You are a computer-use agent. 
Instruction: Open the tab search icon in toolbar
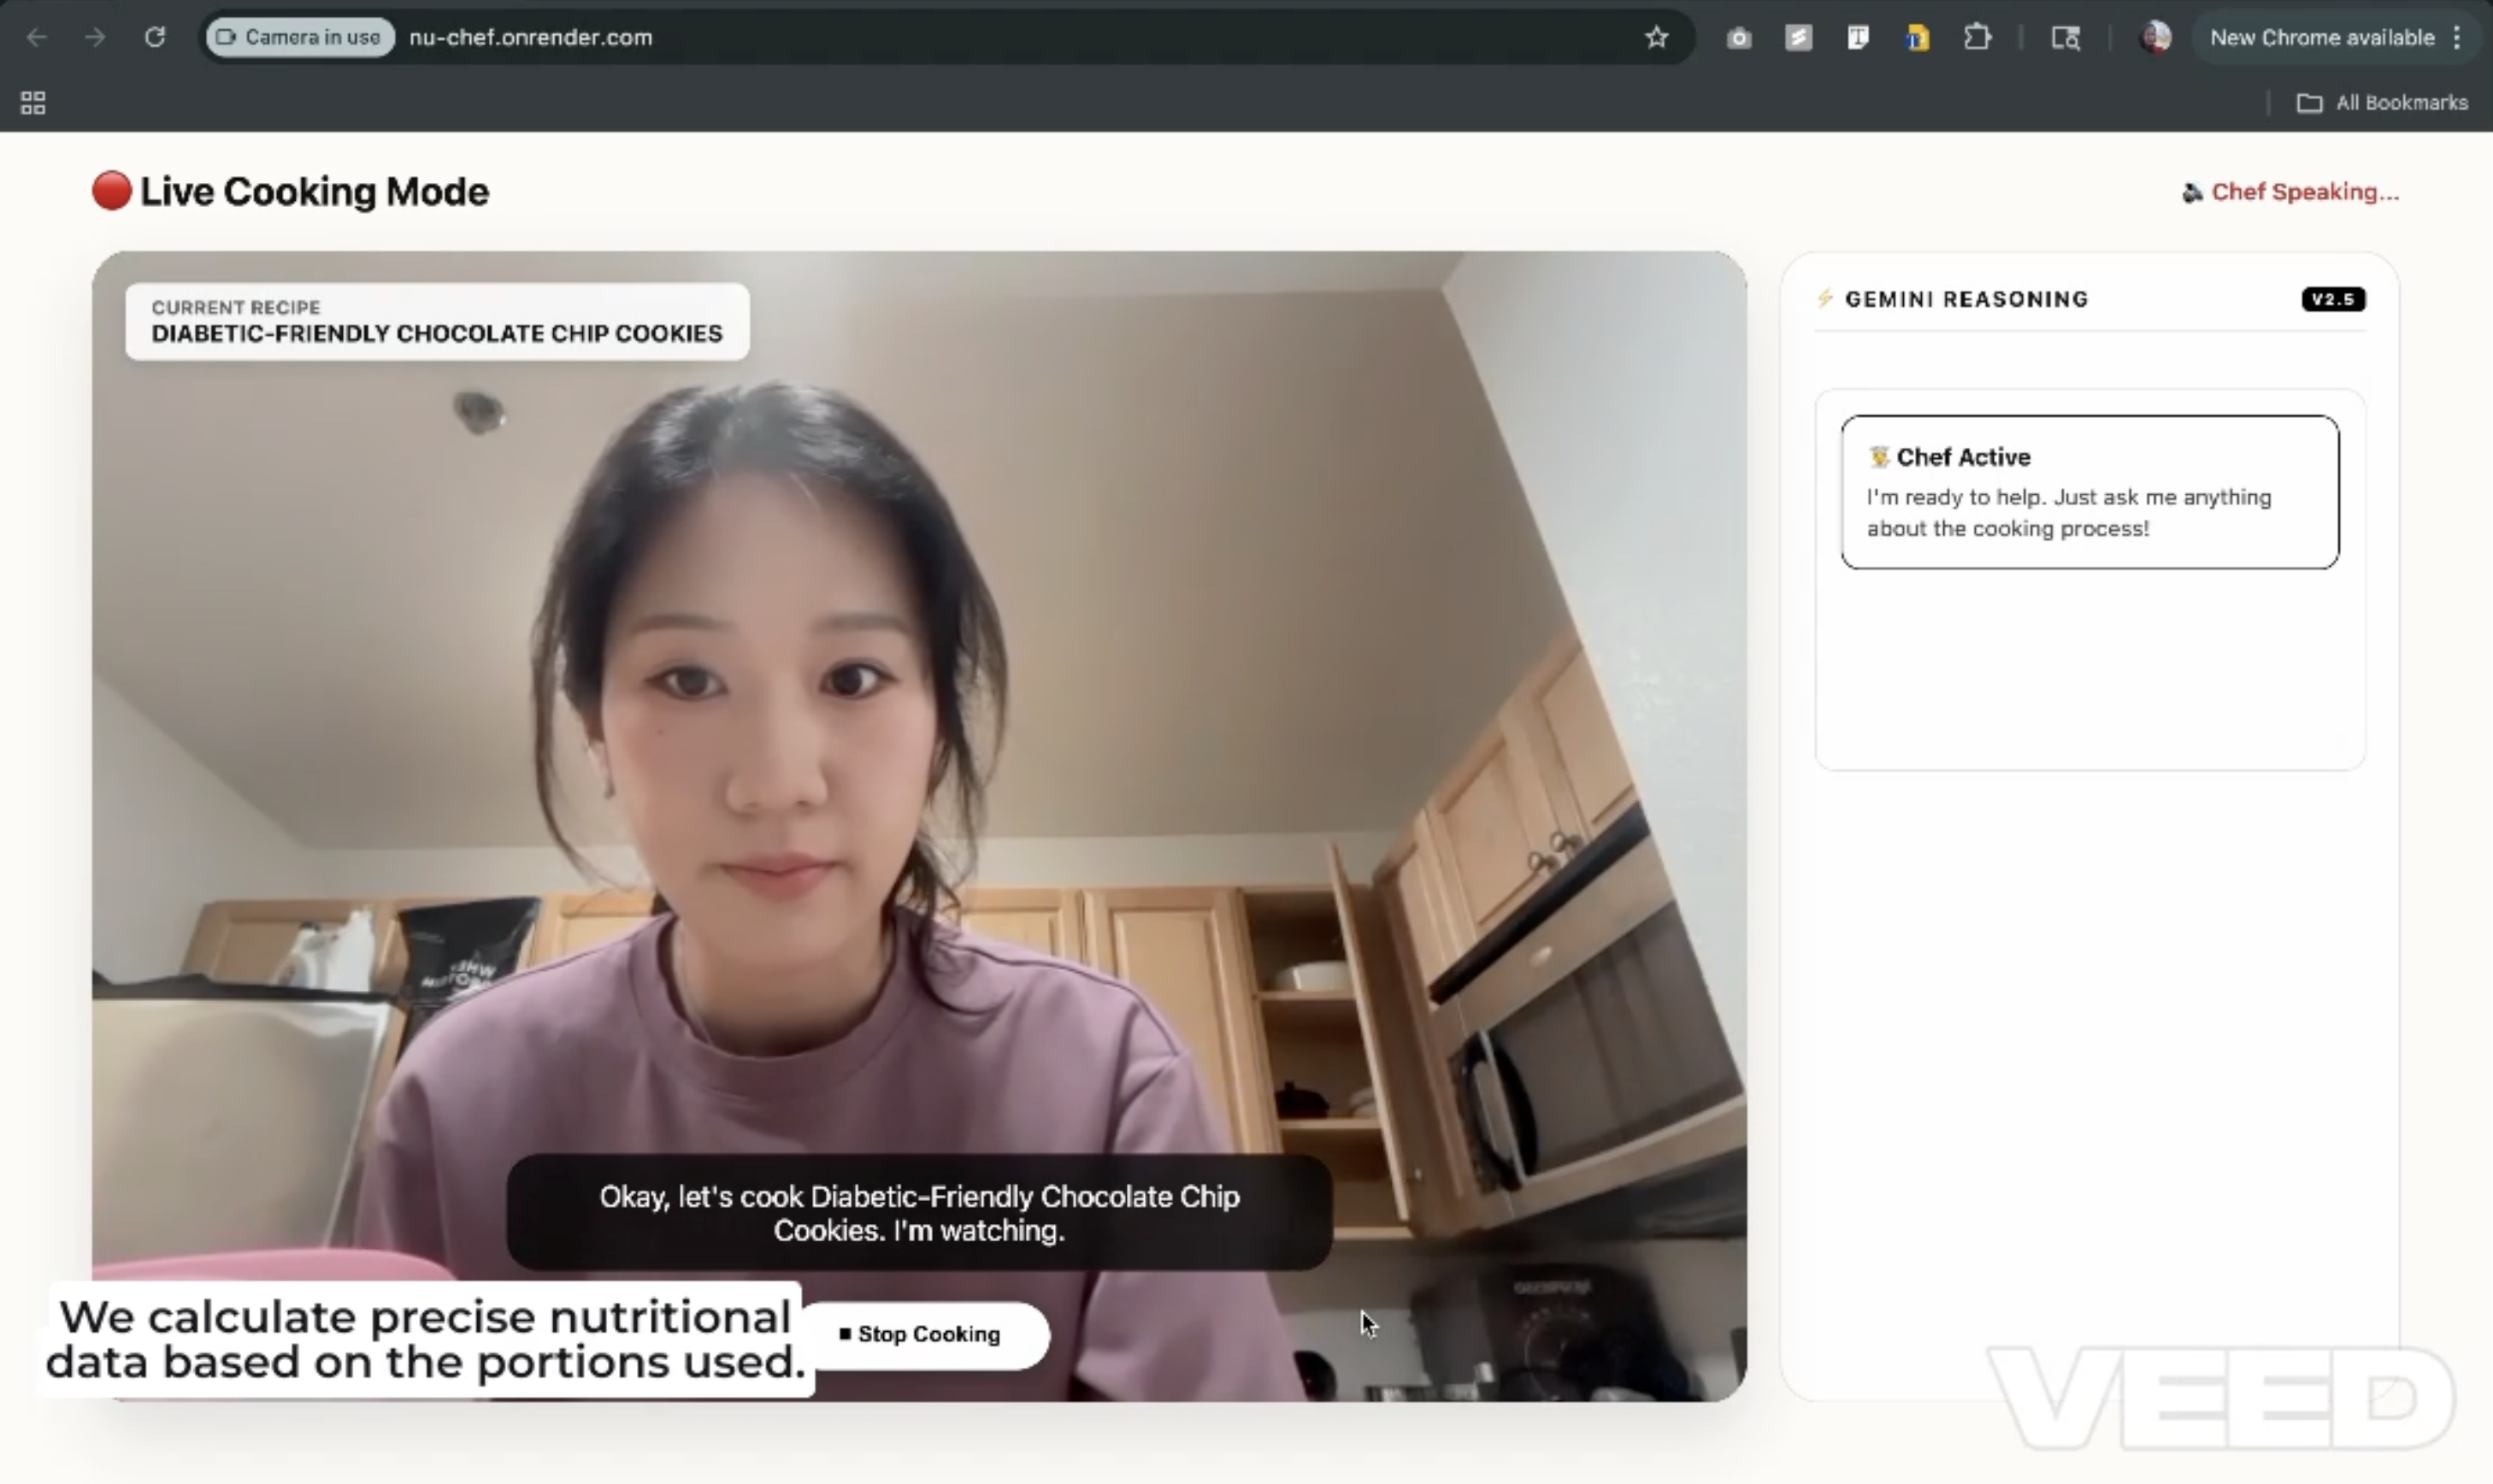[2066, 38]
